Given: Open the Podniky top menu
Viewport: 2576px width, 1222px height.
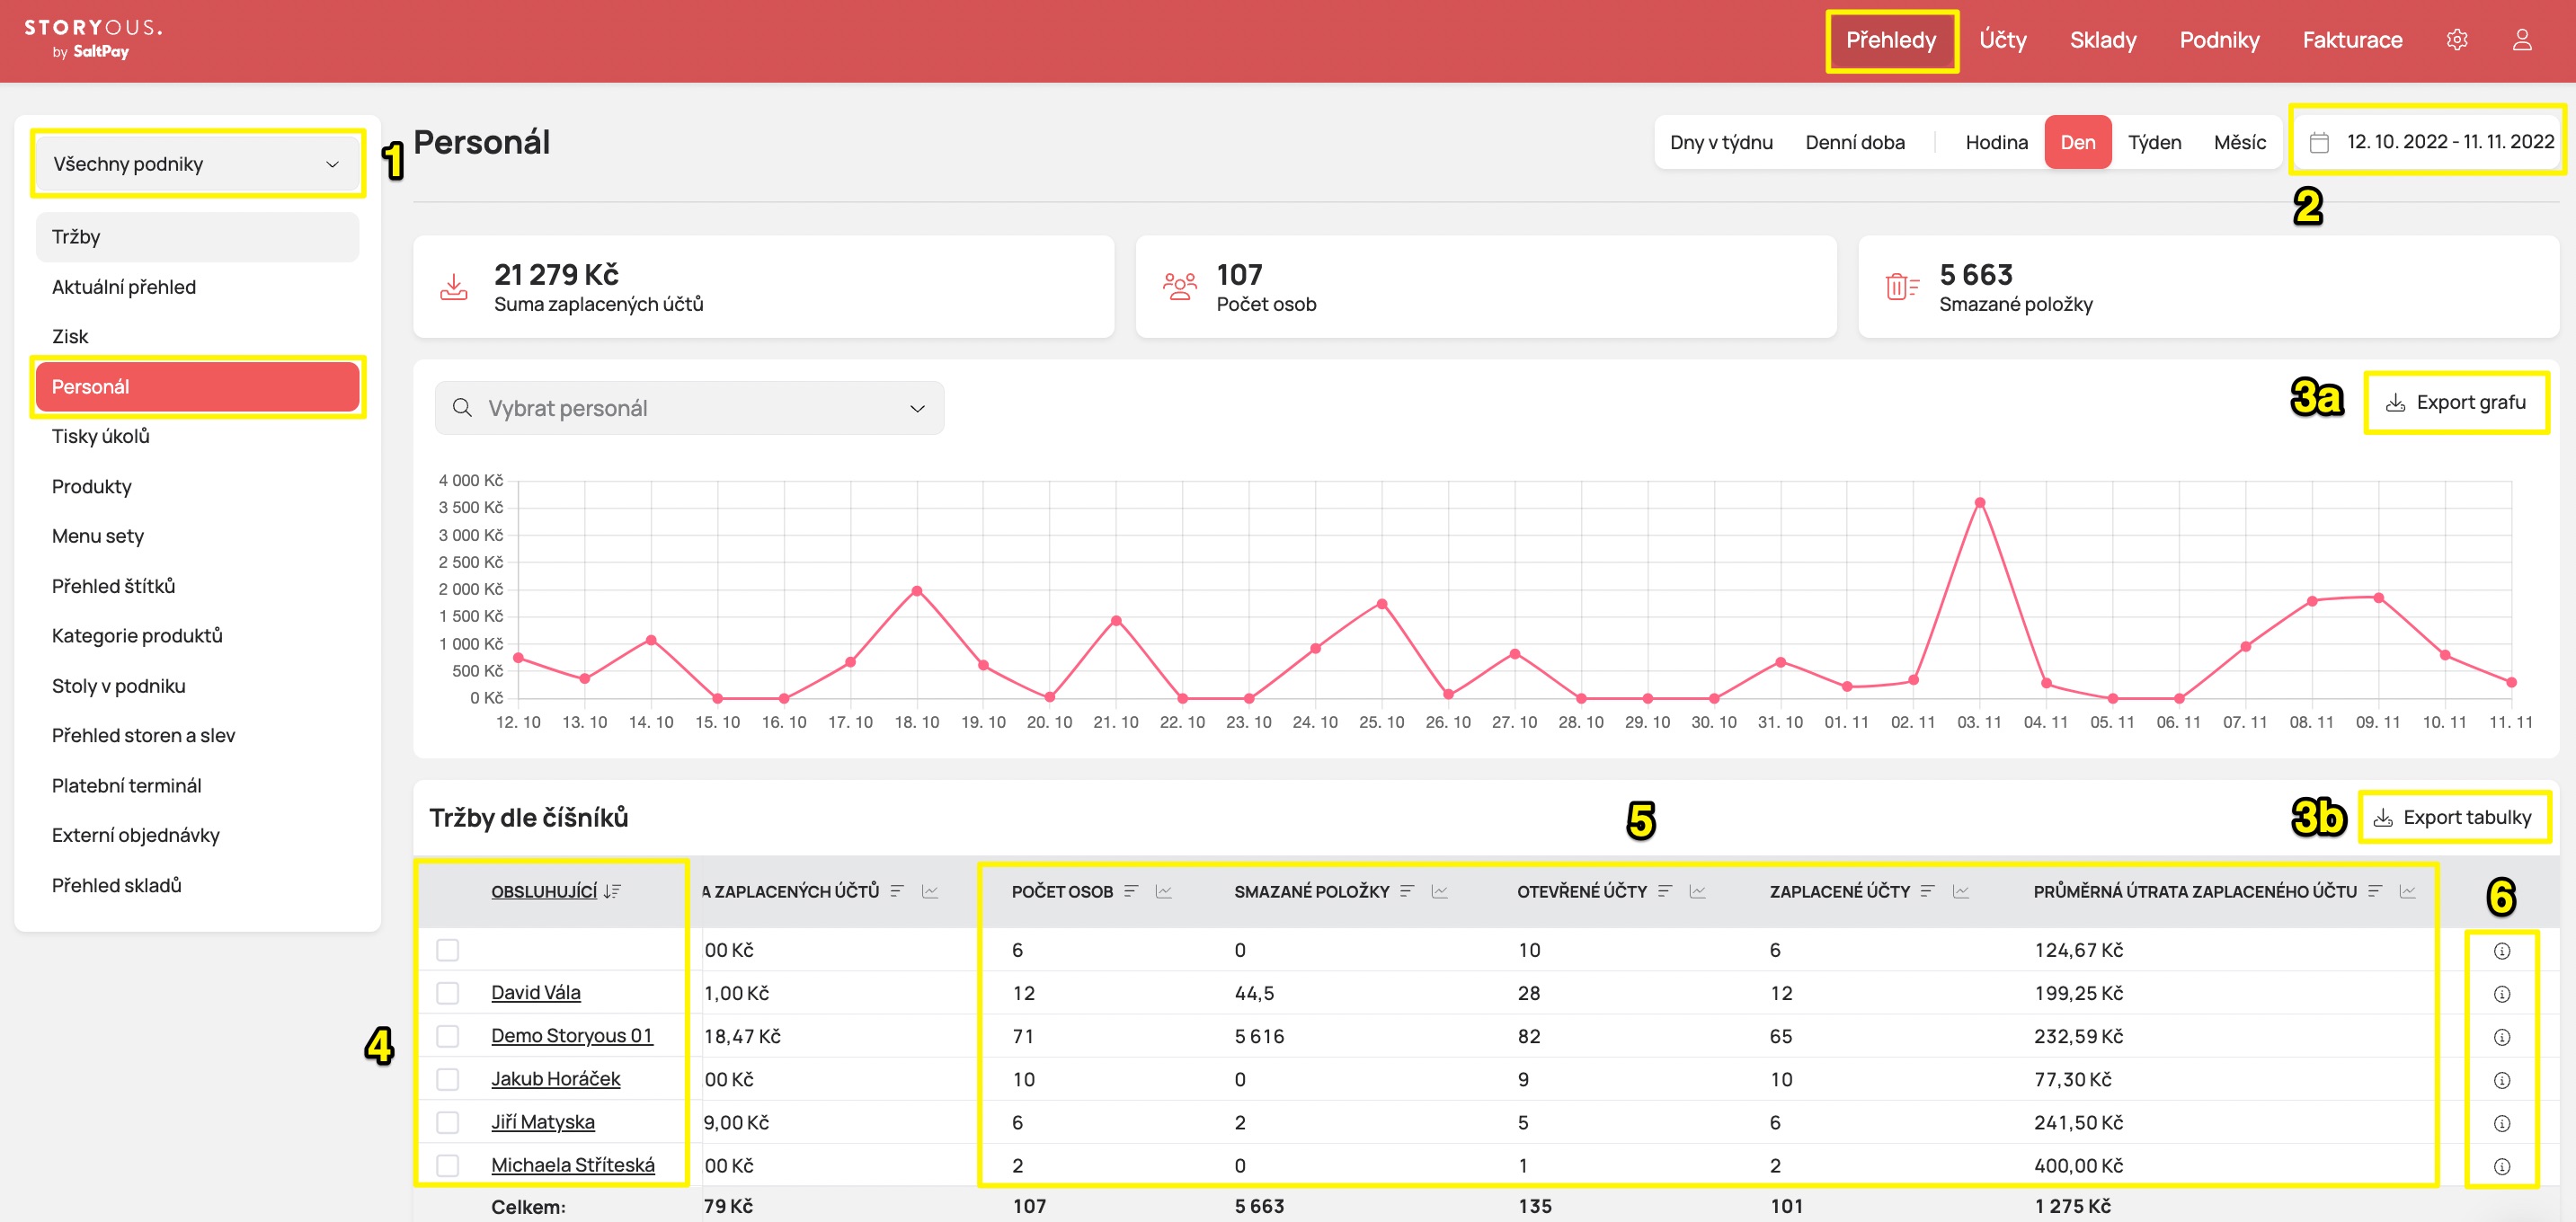Looking at the screenshot, I should [2219, 40].
